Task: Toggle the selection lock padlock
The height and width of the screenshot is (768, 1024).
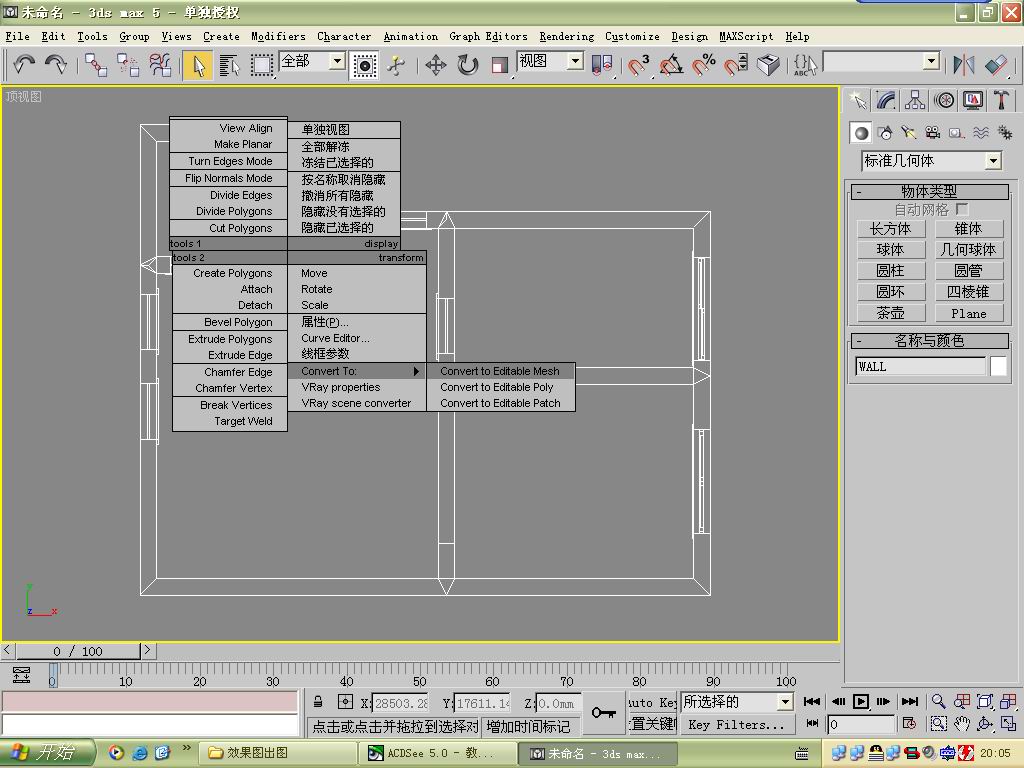Action: (x=318, y=702)
